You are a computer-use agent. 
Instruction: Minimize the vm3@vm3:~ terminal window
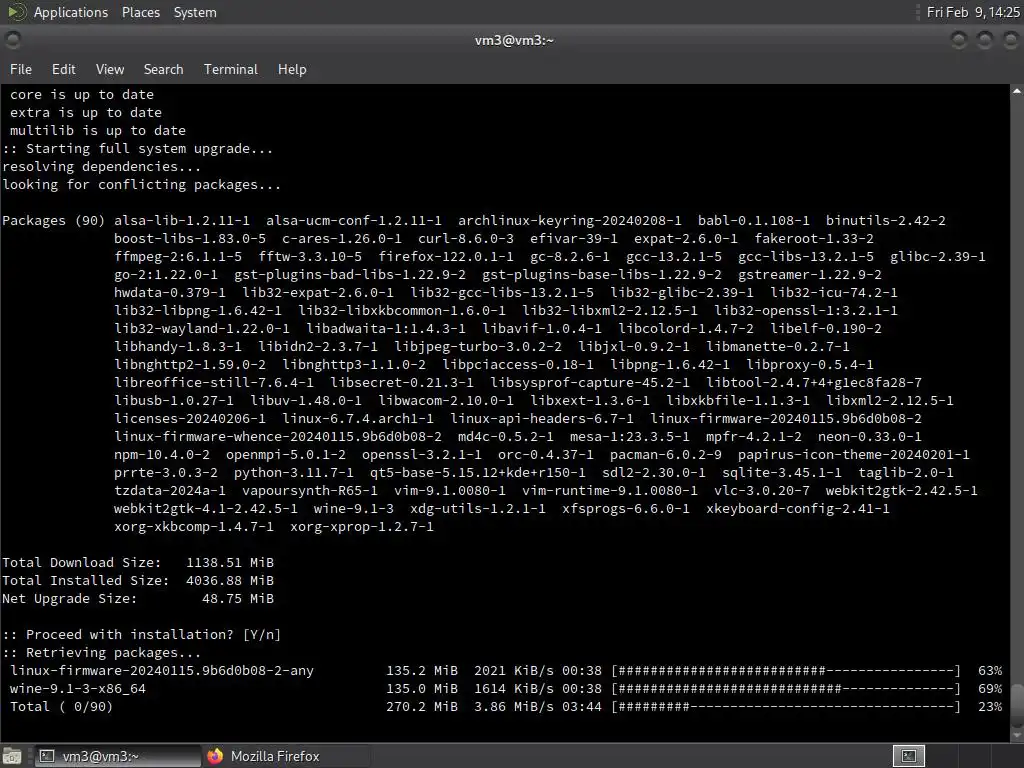click(959, 40)
